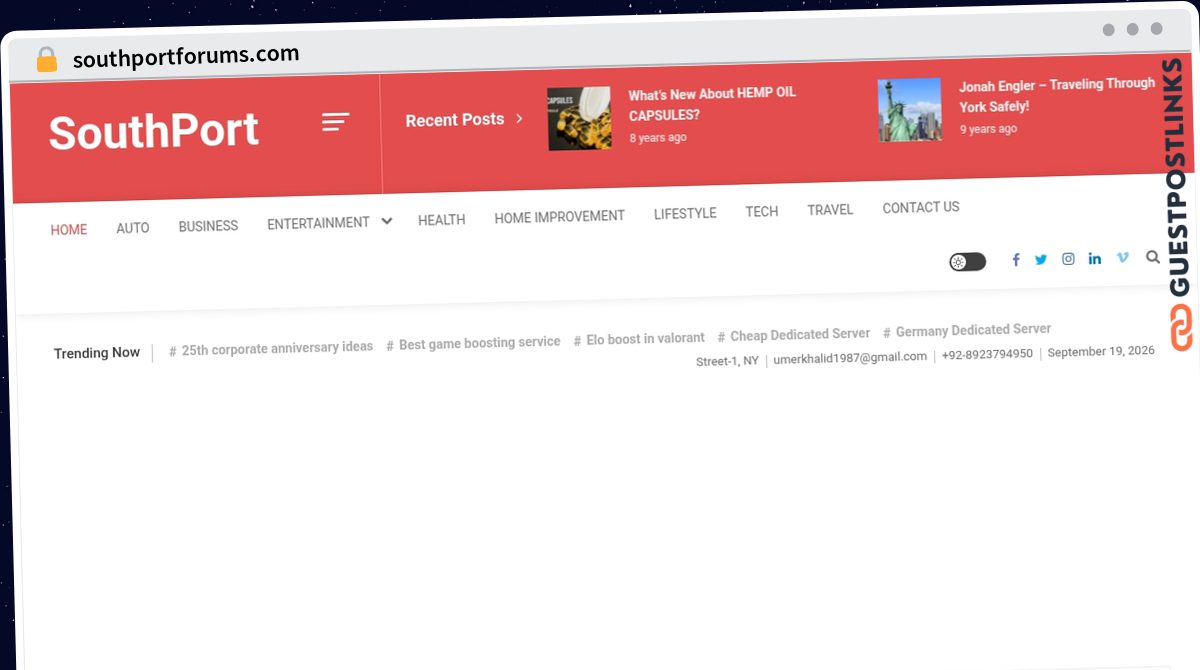This screenshot has width=1200, height=670.
Task: Open the Health category
Action: pyautogui.click(x=441, y=220)
